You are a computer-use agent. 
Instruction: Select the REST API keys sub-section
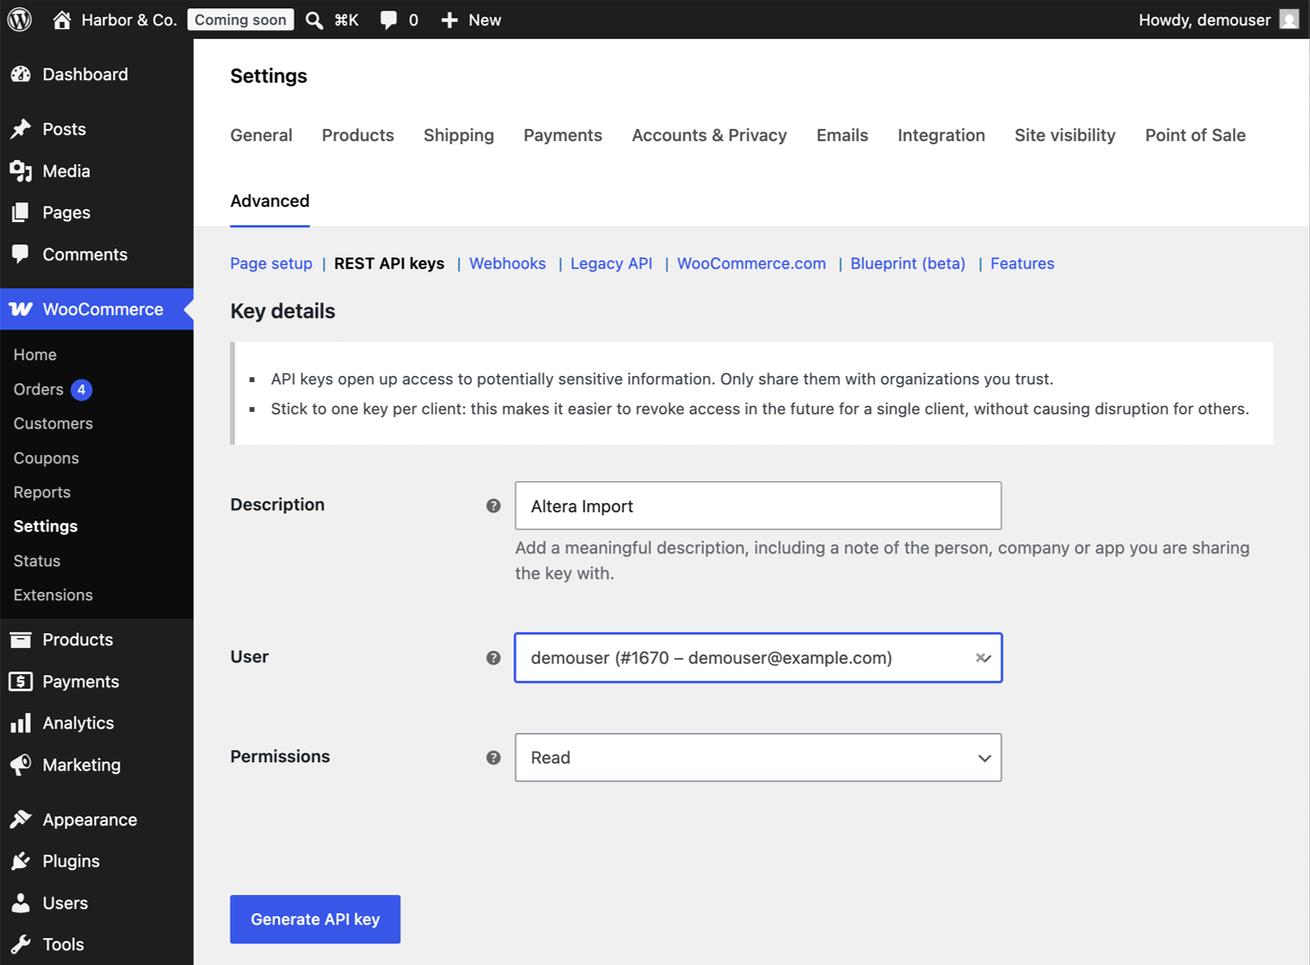[389, 263]
